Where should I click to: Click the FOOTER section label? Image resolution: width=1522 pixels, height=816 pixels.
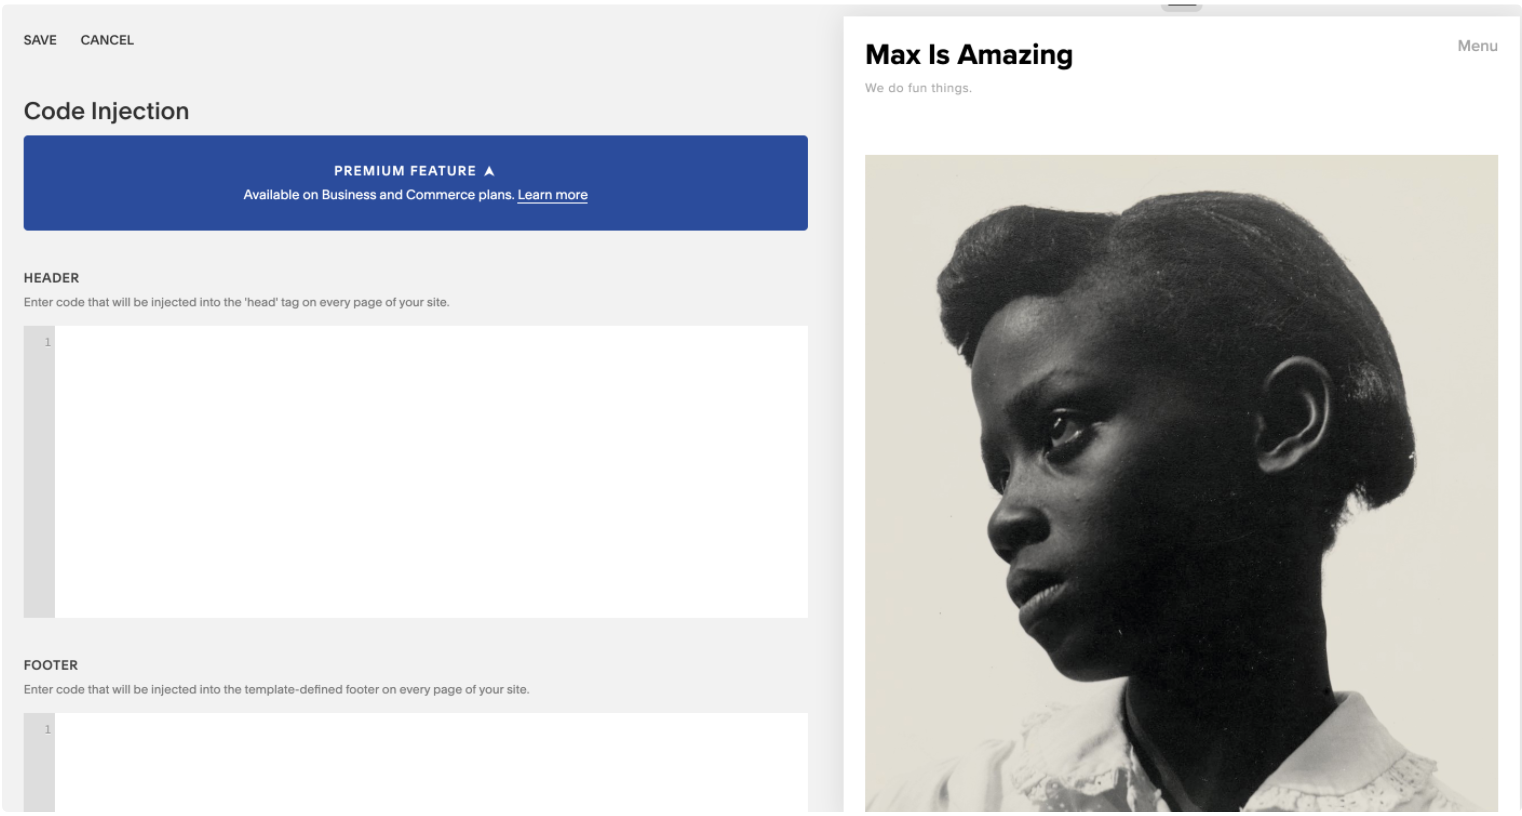(51, 665)
